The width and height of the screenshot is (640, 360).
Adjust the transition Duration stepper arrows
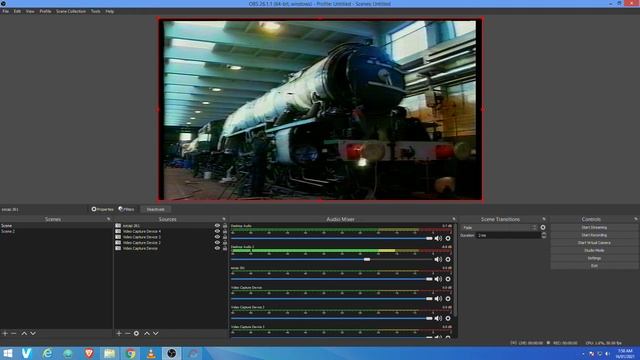click(544, 236)
